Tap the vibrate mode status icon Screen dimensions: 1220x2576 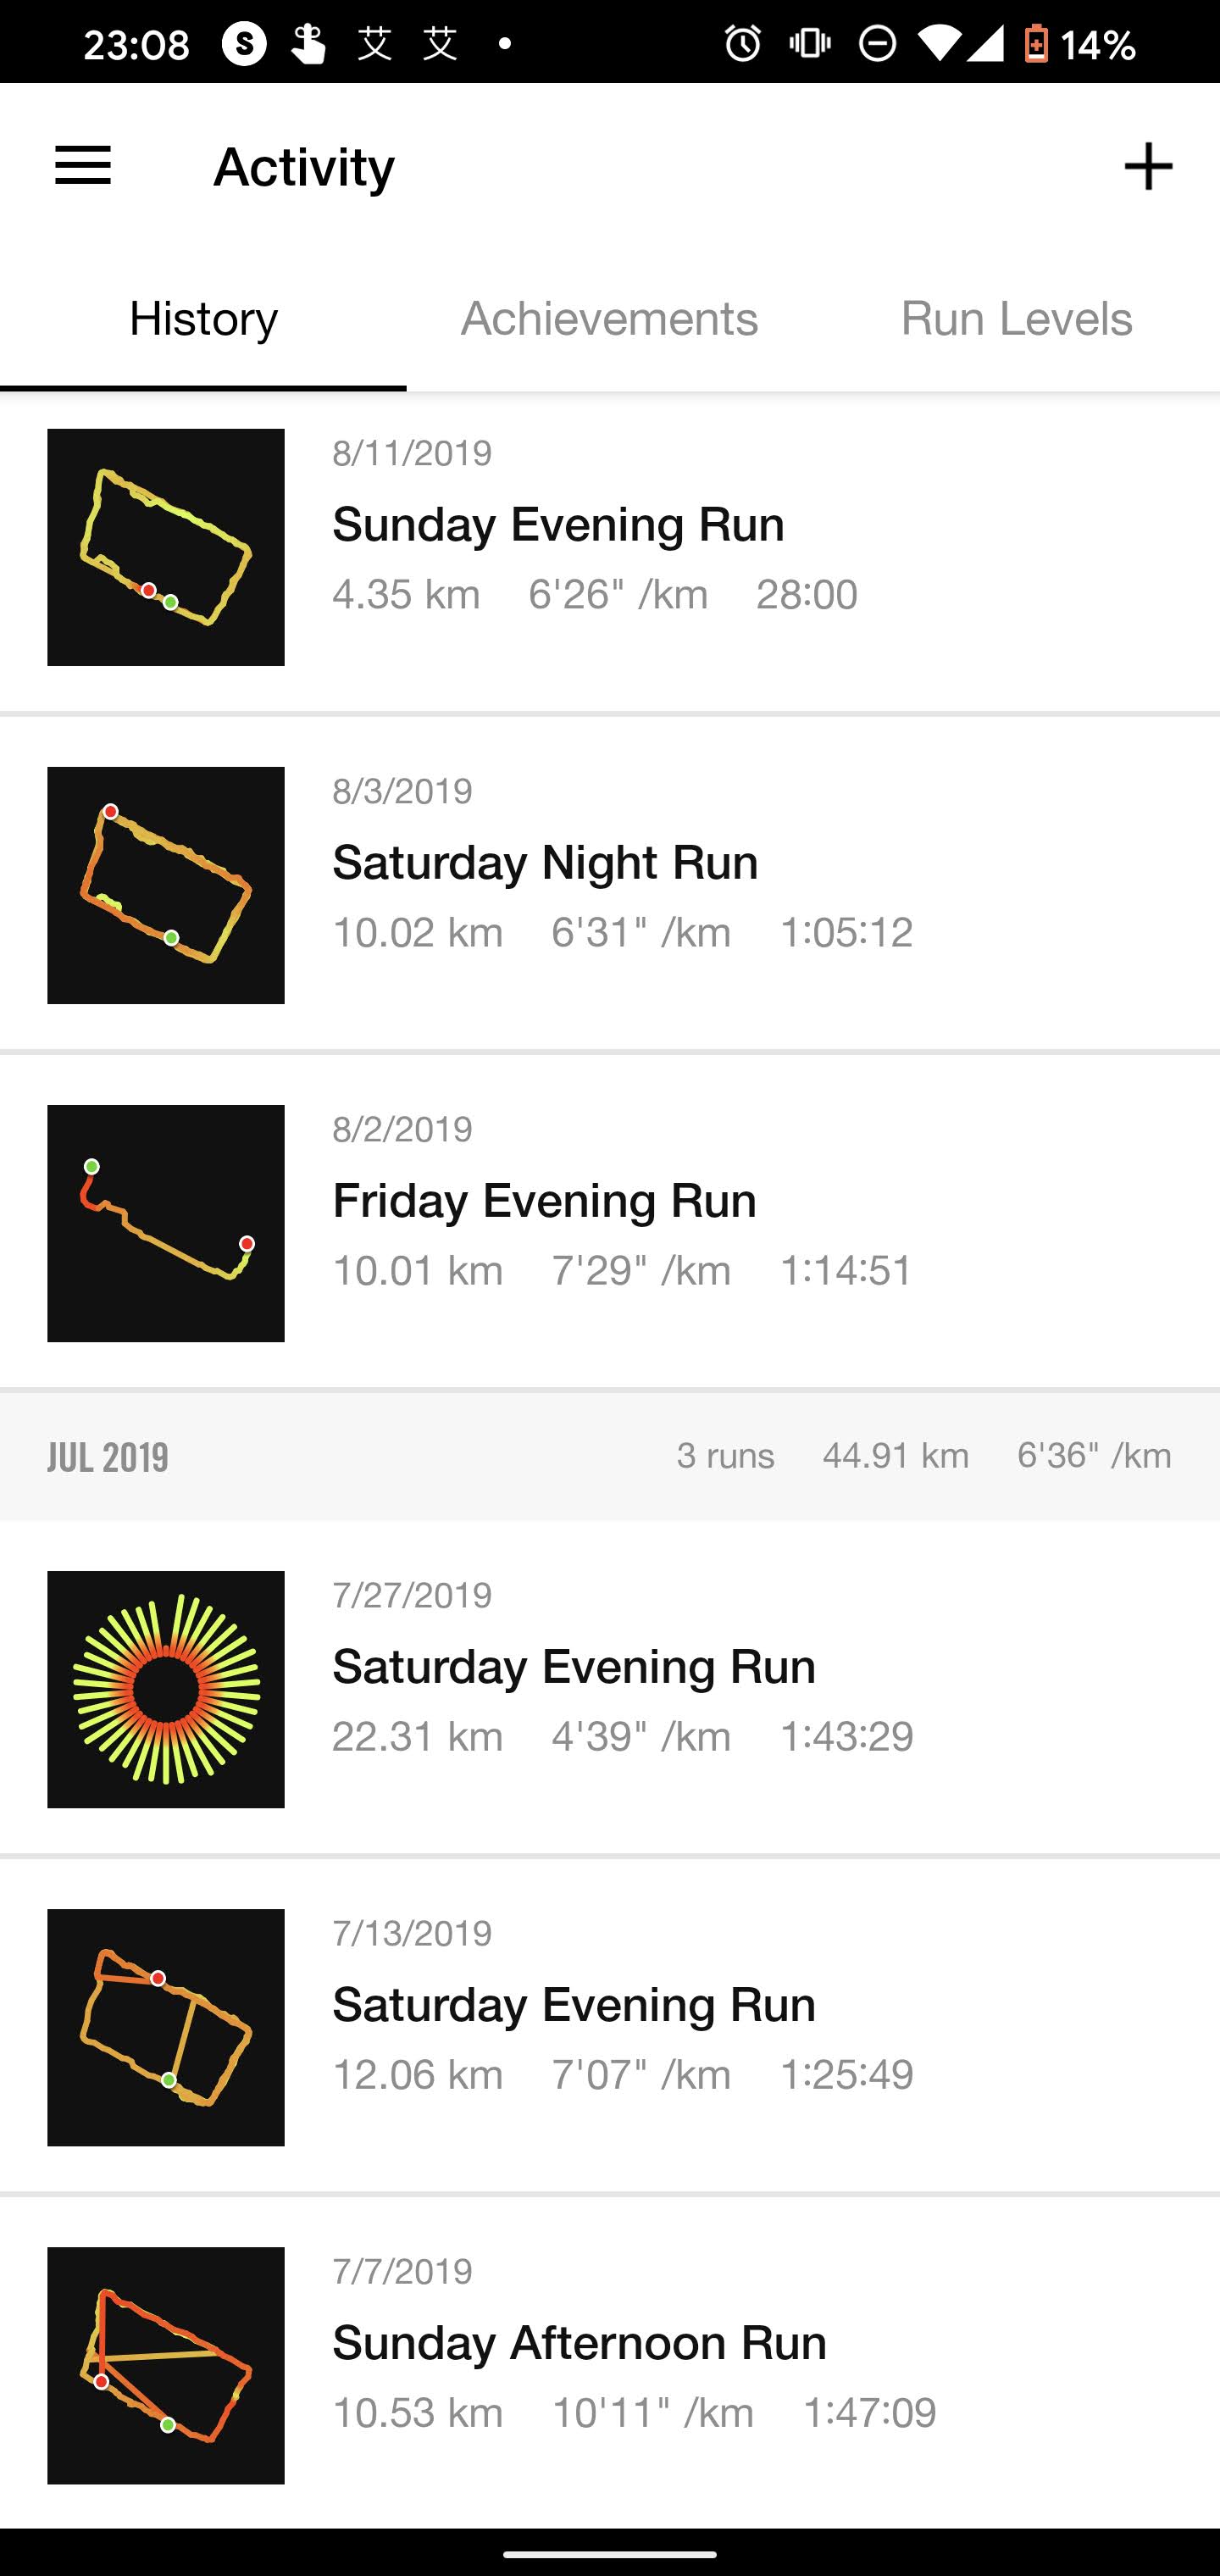point(809,44)
